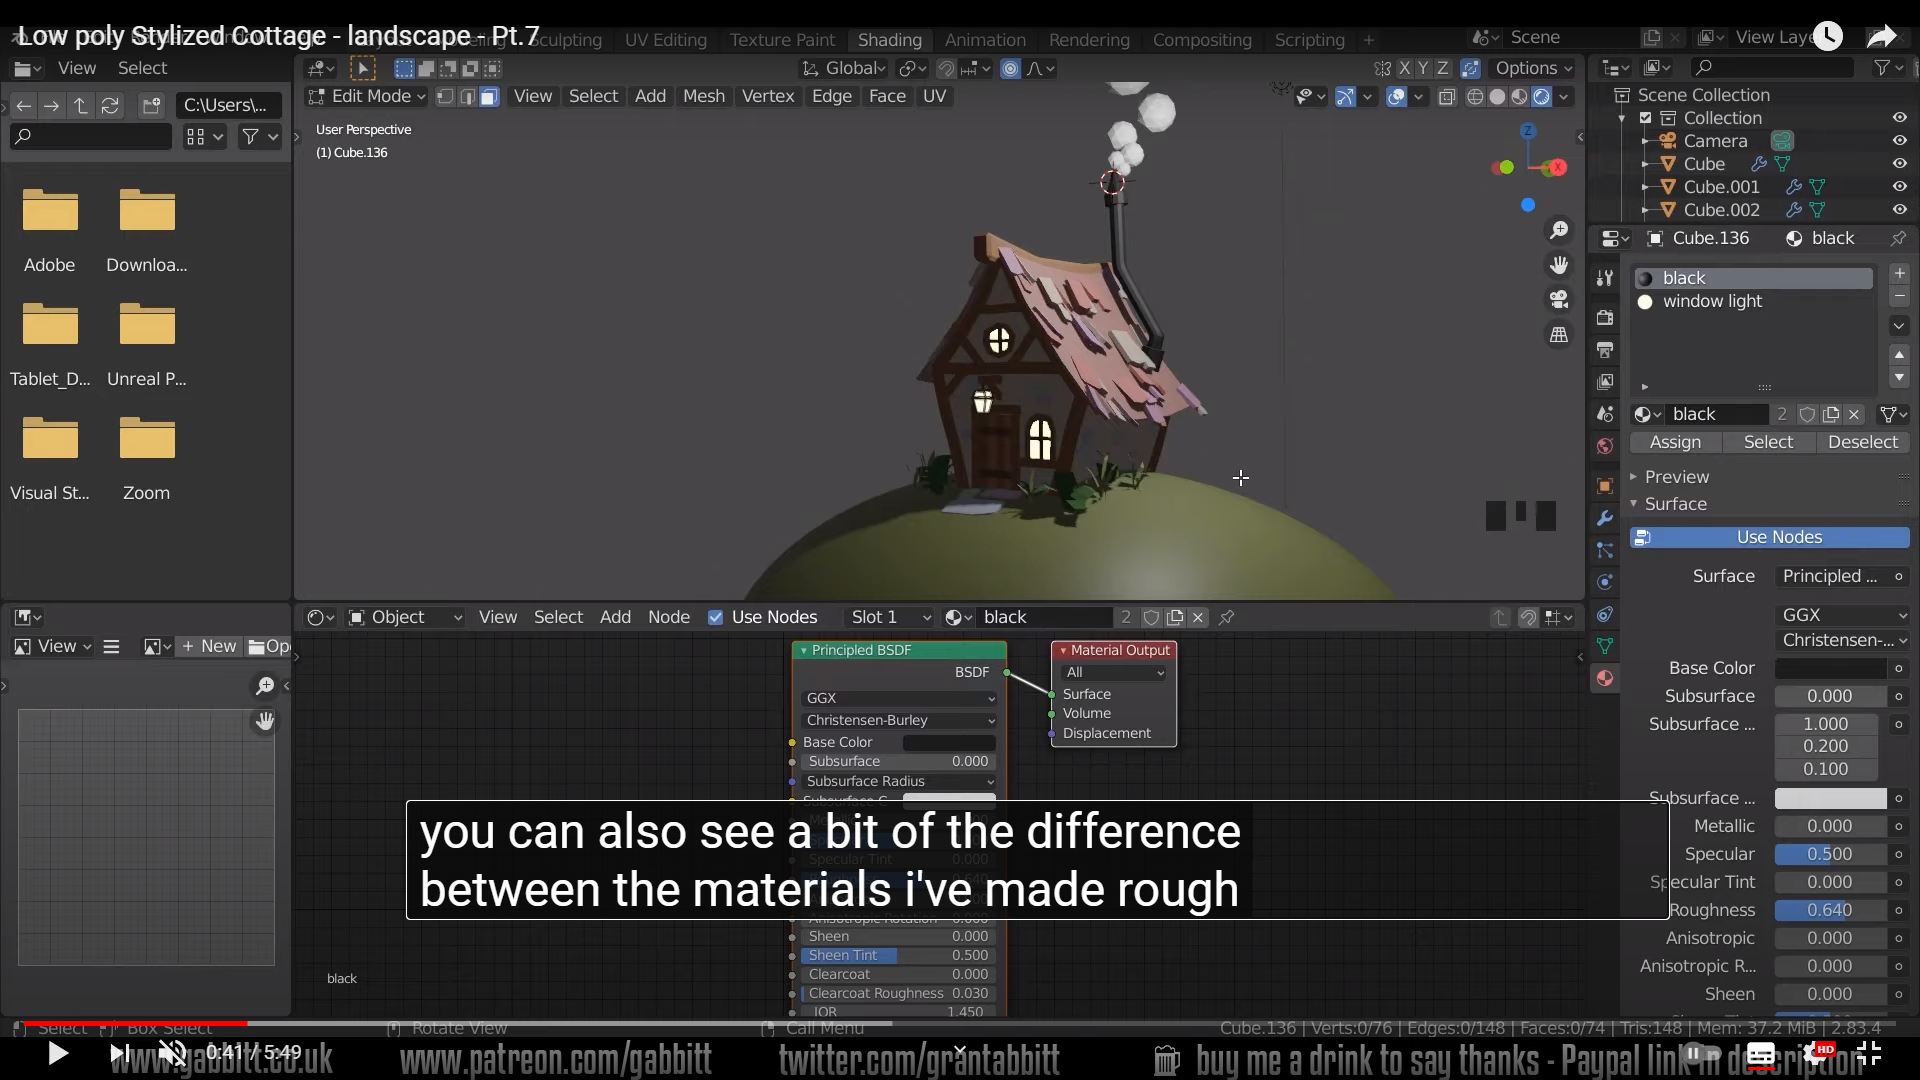1920x1080 pixels.
Task: Switch perspective/orthographic grid gizmo icon
Action: (x=1559, y=335)
